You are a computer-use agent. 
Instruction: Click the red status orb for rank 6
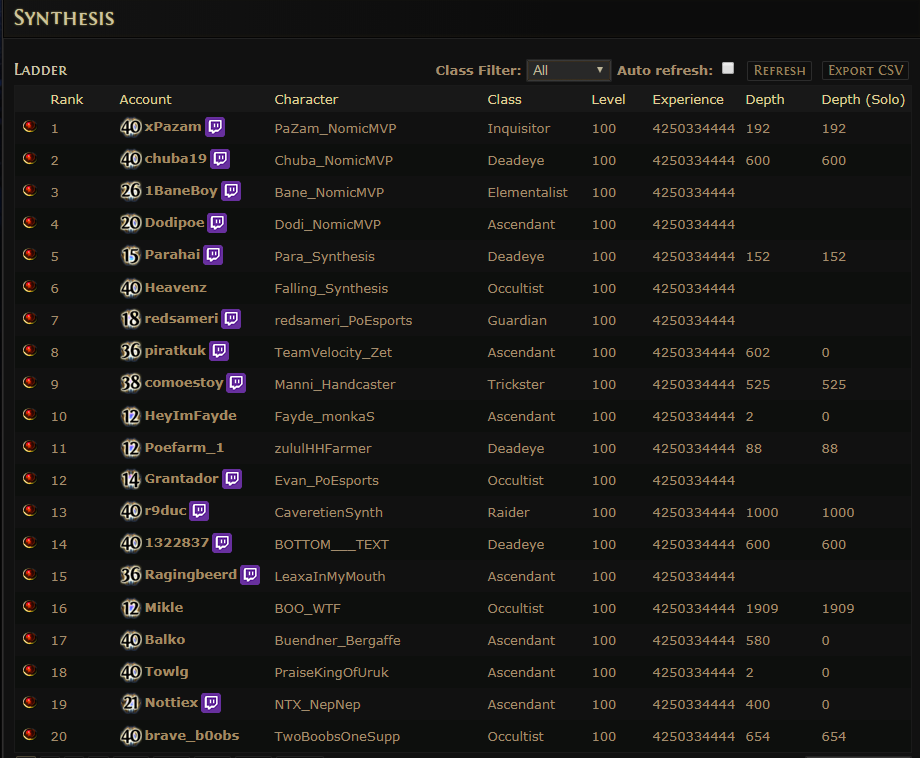coord(29,286)
